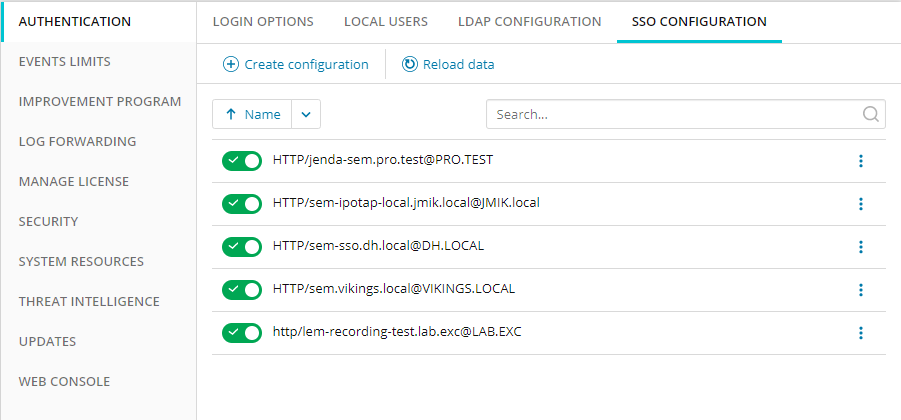Expand the sort field dropdown chevron
901x420 pixels.
[306, 114]
